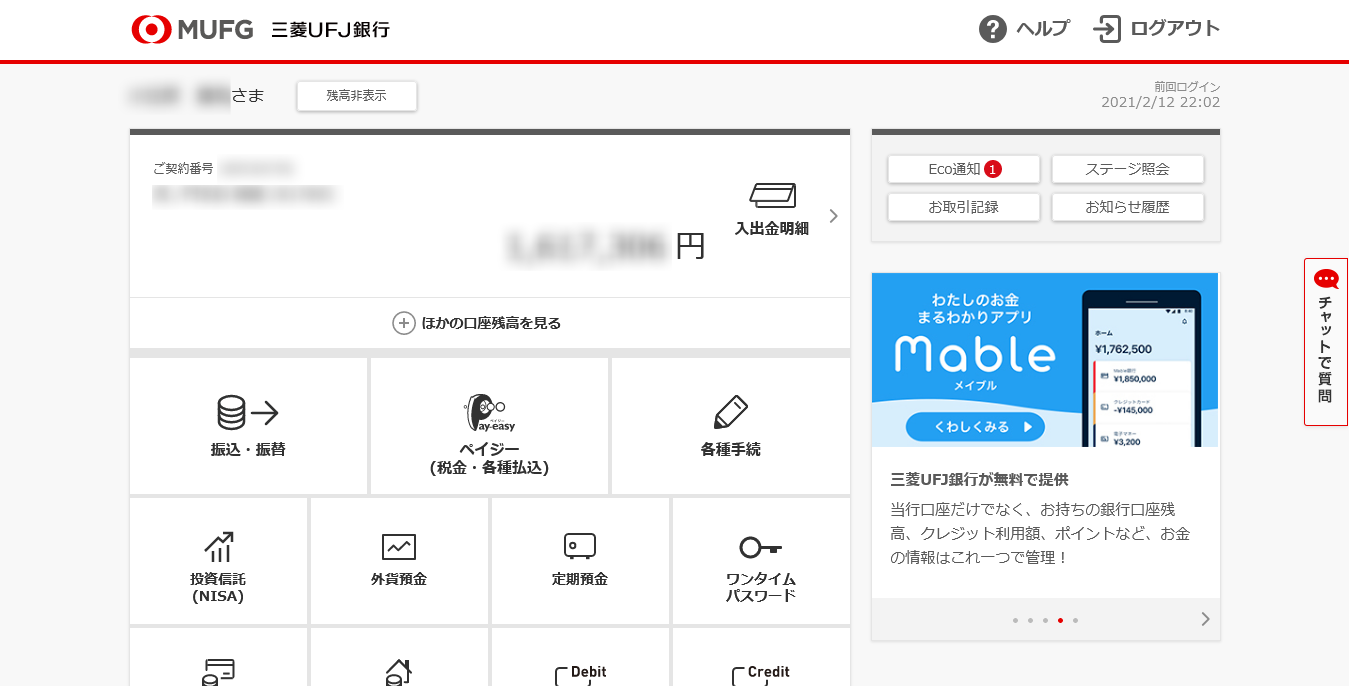Click the logout door arrow icon
Image resolution: width=1366 pixels, height=686 pixels.
click(x=1107, y=29)
